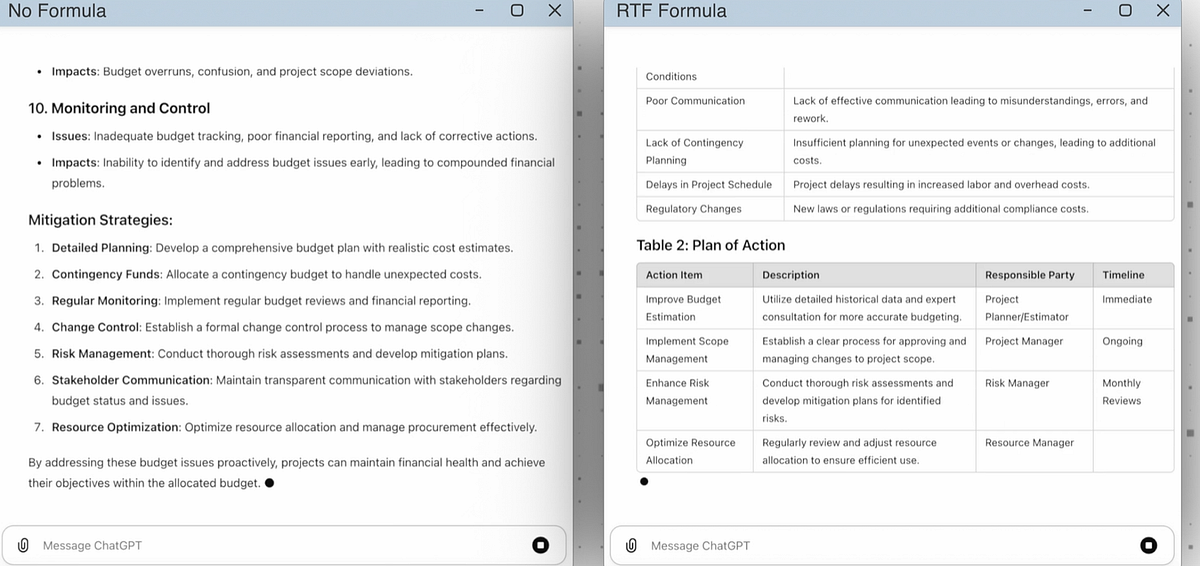Click the 'Project delays resulting in increased' cell
The height and width of the screenshot is (566, 1200).
[x=979, y=184]
